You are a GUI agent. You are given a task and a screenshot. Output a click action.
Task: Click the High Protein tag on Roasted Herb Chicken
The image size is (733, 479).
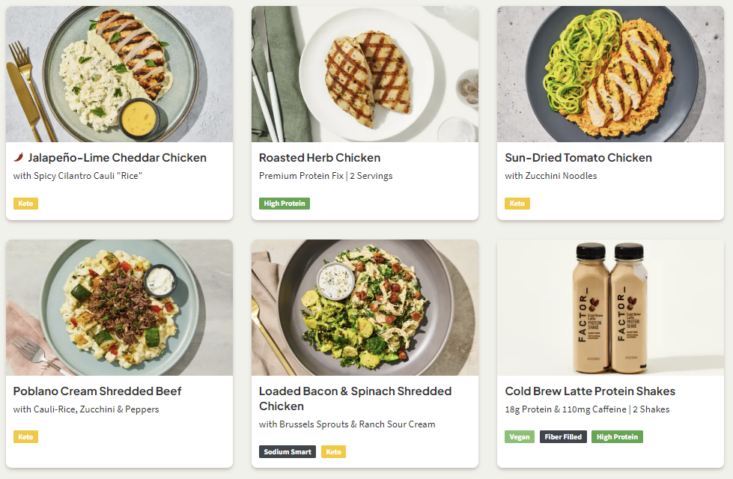(x=284, y=204)
